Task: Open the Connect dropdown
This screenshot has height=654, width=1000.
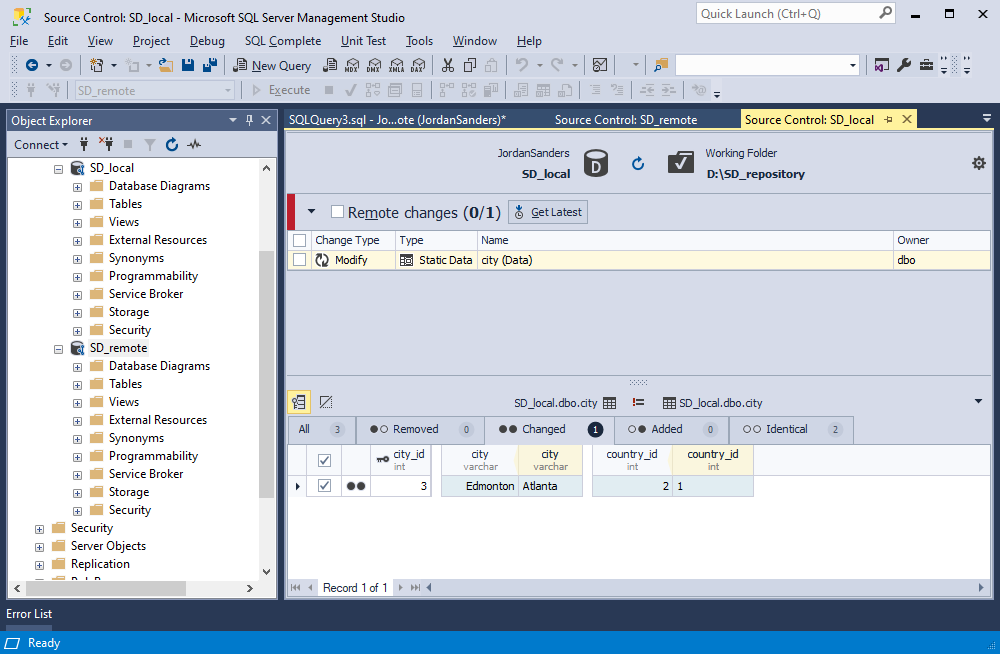Action: click(41, 145)
